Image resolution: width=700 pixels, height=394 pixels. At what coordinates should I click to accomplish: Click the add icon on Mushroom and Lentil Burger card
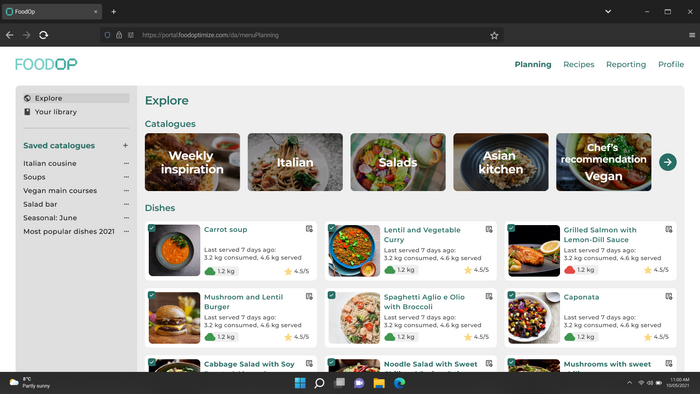click(309, 296)
